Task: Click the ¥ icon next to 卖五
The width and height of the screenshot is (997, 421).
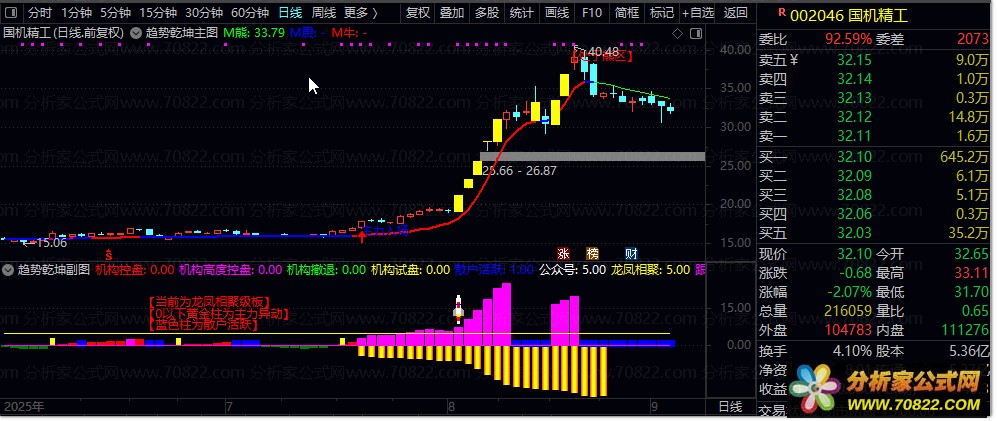Action: 792,60
